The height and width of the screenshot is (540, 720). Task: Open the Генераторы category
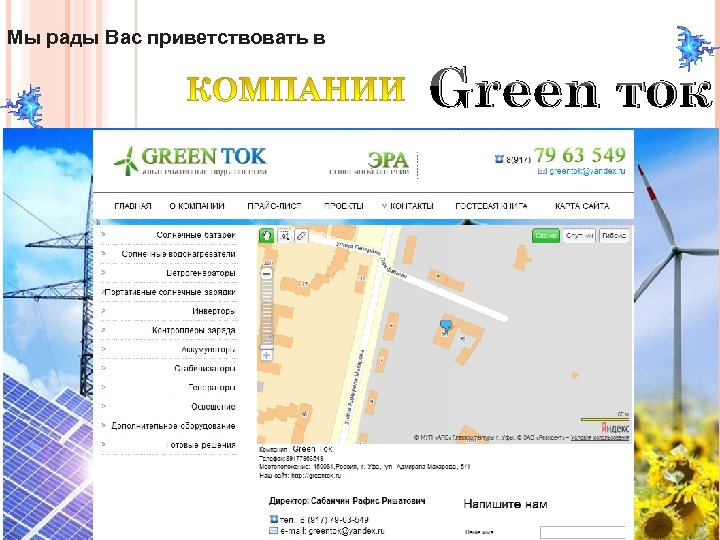(212, 388)
